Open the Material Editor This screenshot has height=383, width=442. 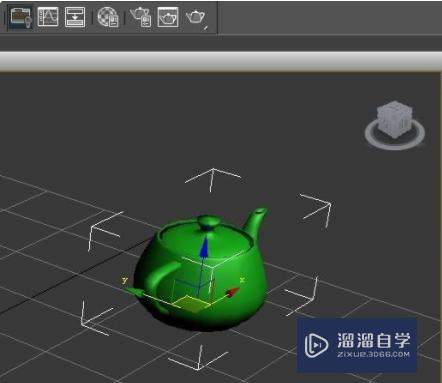pos(108,17)
